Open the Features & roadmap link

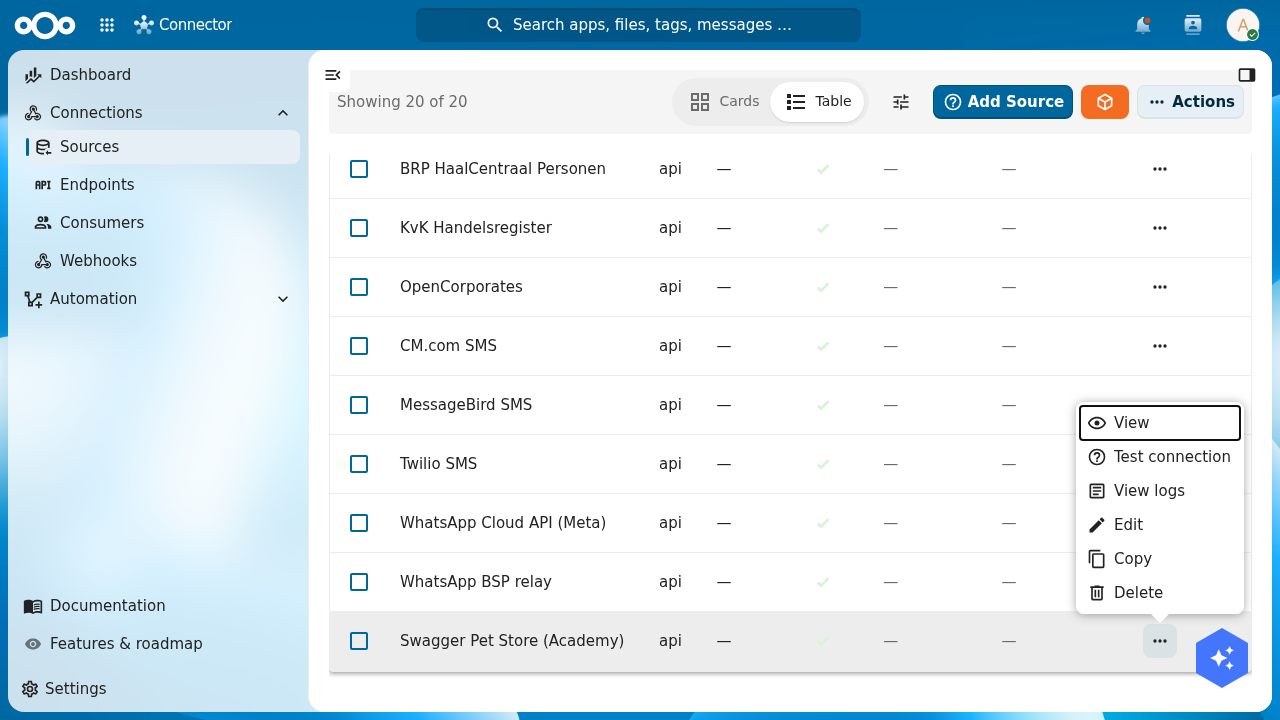click(159, 644)
